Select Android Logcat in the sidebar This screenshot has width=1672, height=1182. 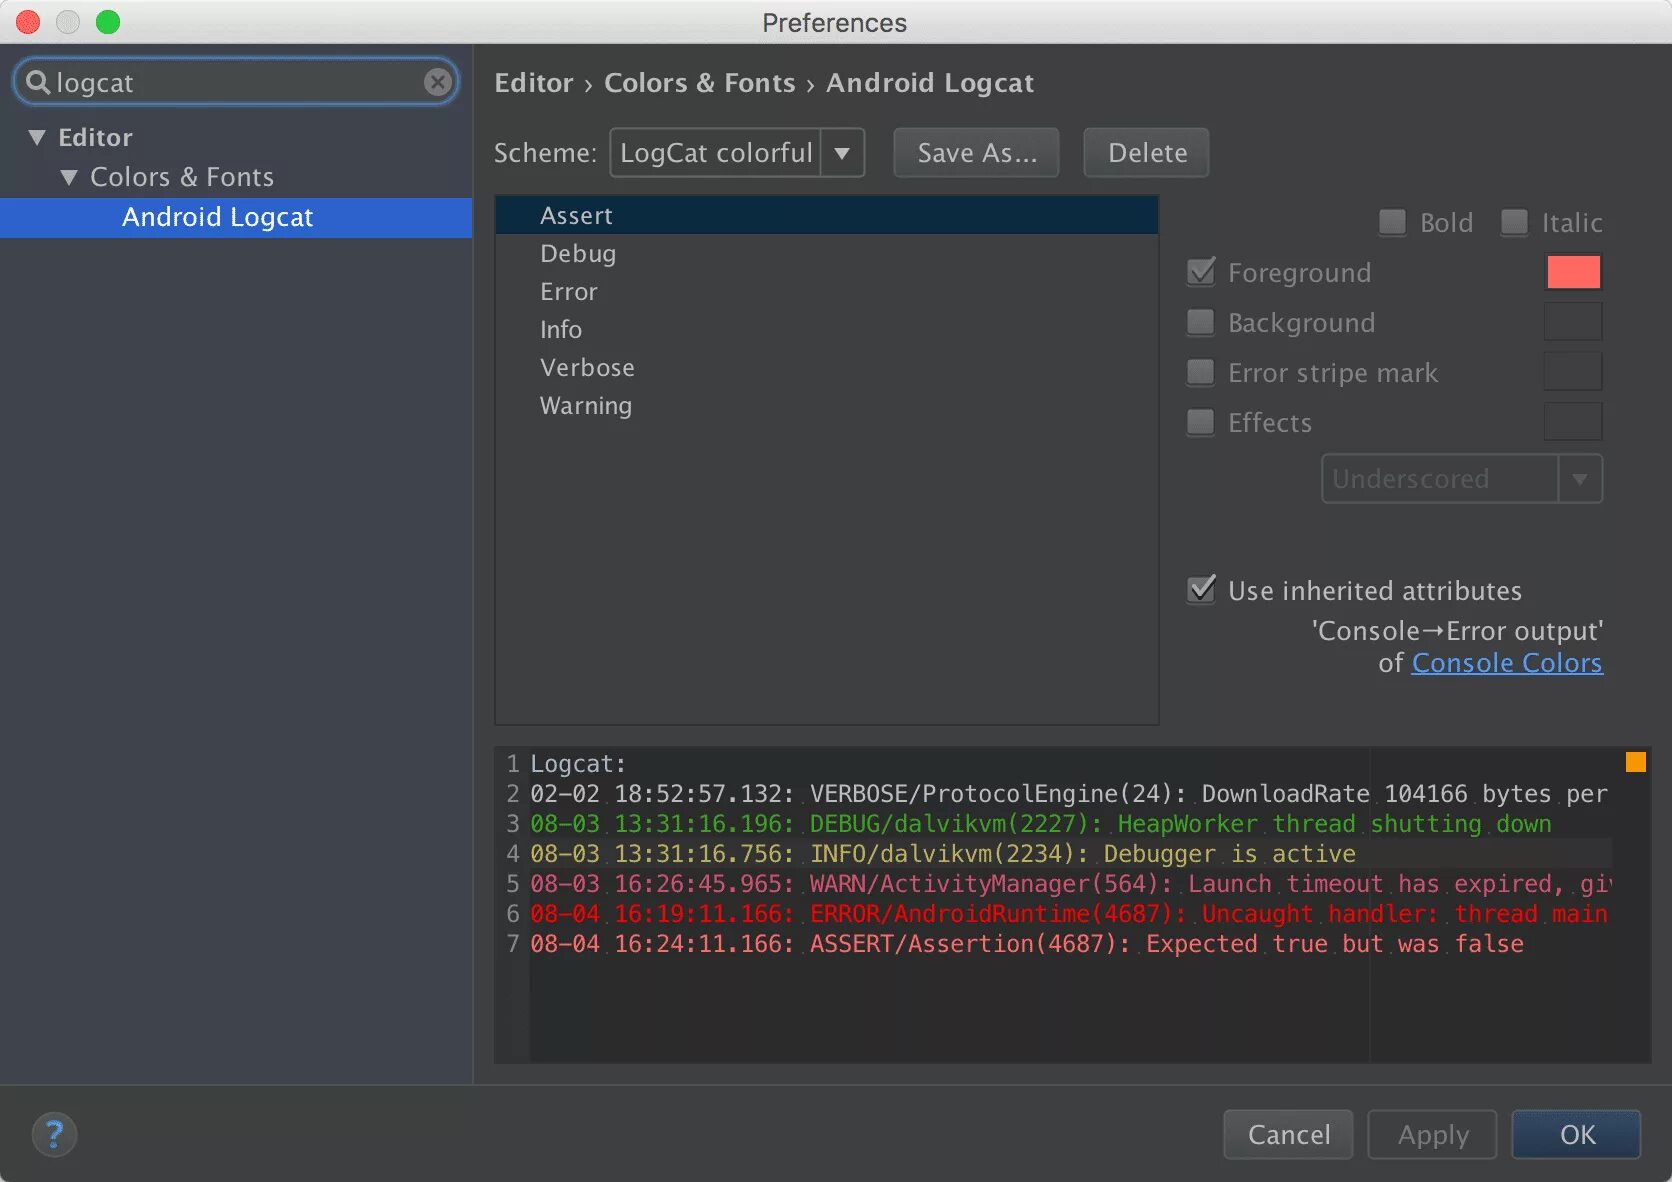[217, 217]
